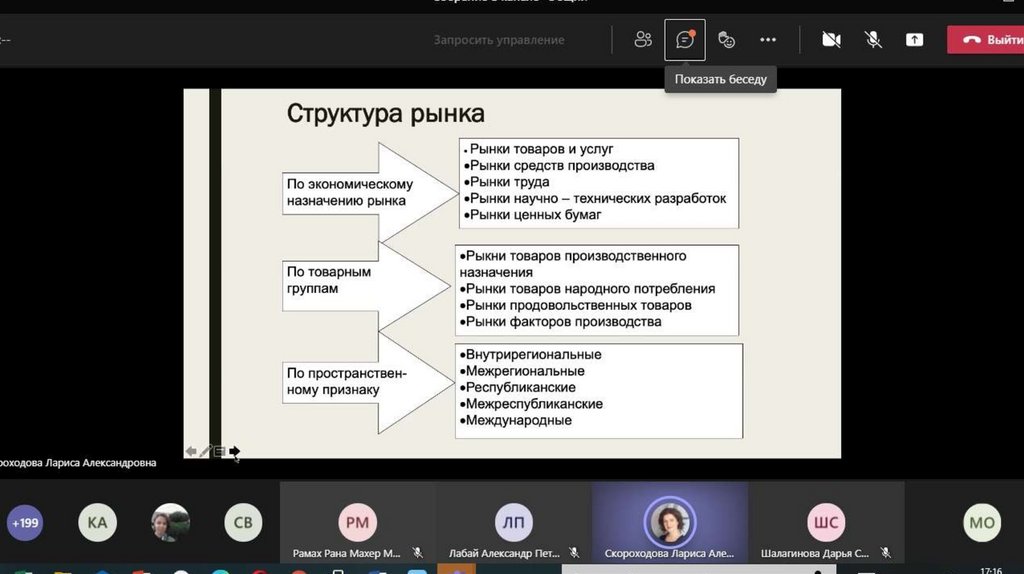Click Рынки продовольственных товаров bullet
Screen dimensions: 1024x574
point(575,305)
